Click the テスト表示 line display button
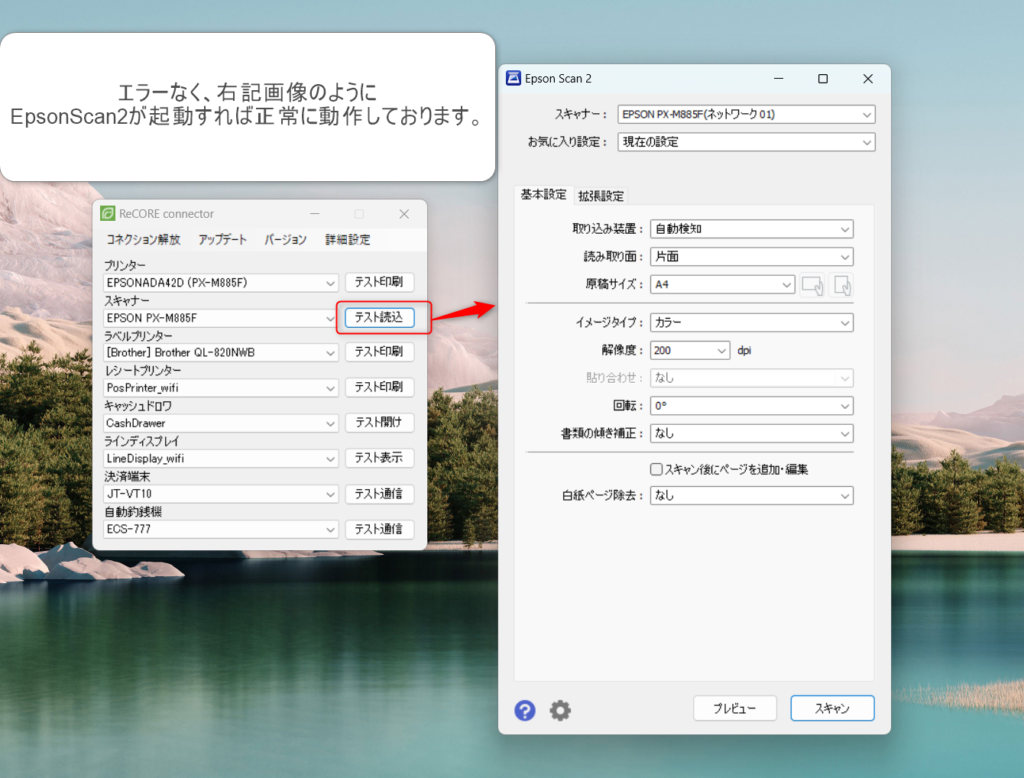The width and height of the screenshot is (1024, 778). click(379, 458)
